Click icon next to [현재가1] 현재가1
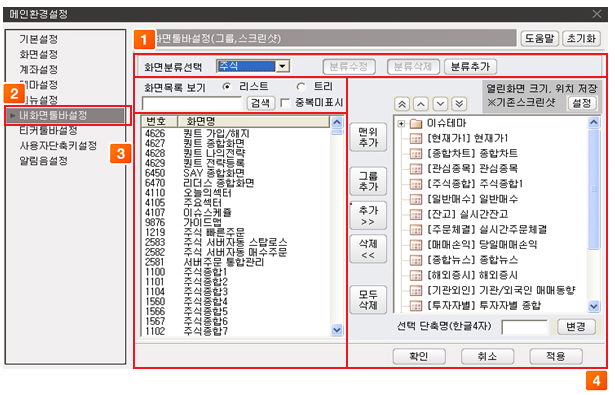Screen dimensions: 615x395 click(415, 138)
